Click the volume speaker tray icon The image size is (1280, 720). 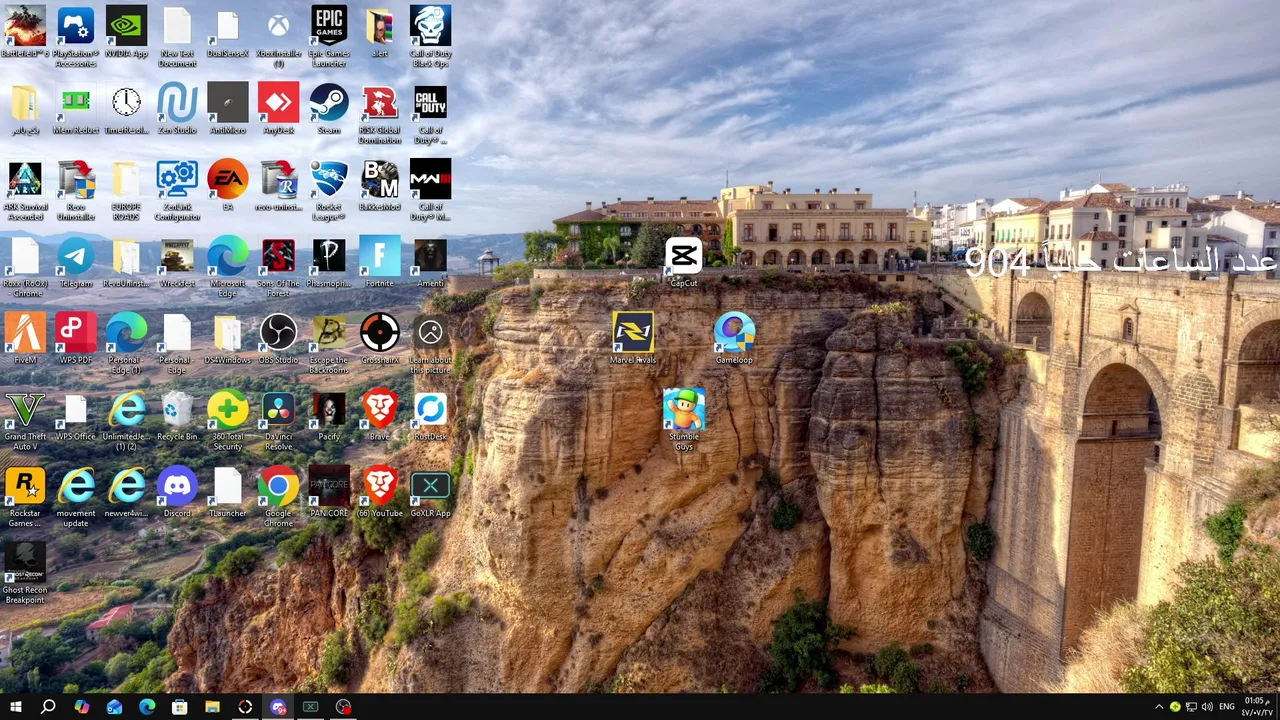tap(1207, 707)
